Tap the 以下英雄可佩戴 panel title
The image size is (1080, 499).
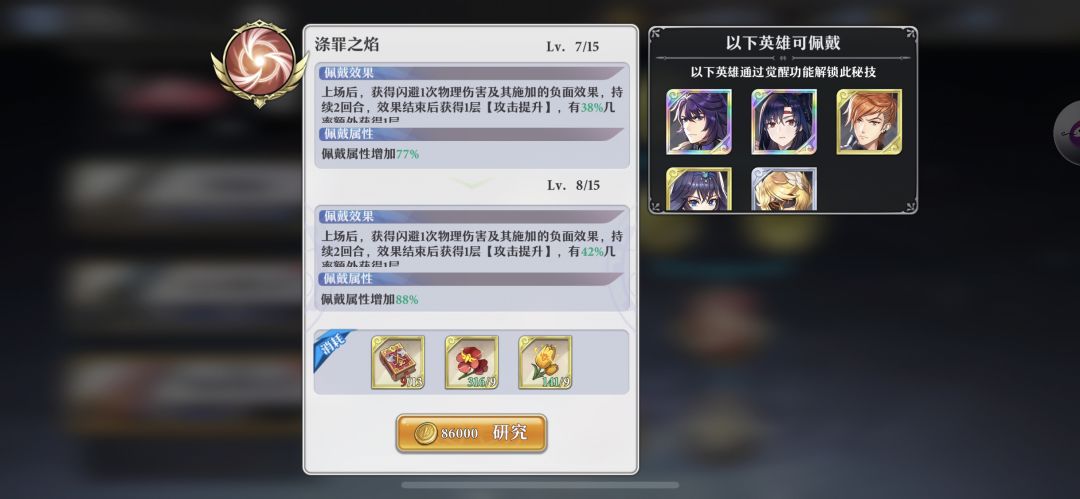pos(783,43)
